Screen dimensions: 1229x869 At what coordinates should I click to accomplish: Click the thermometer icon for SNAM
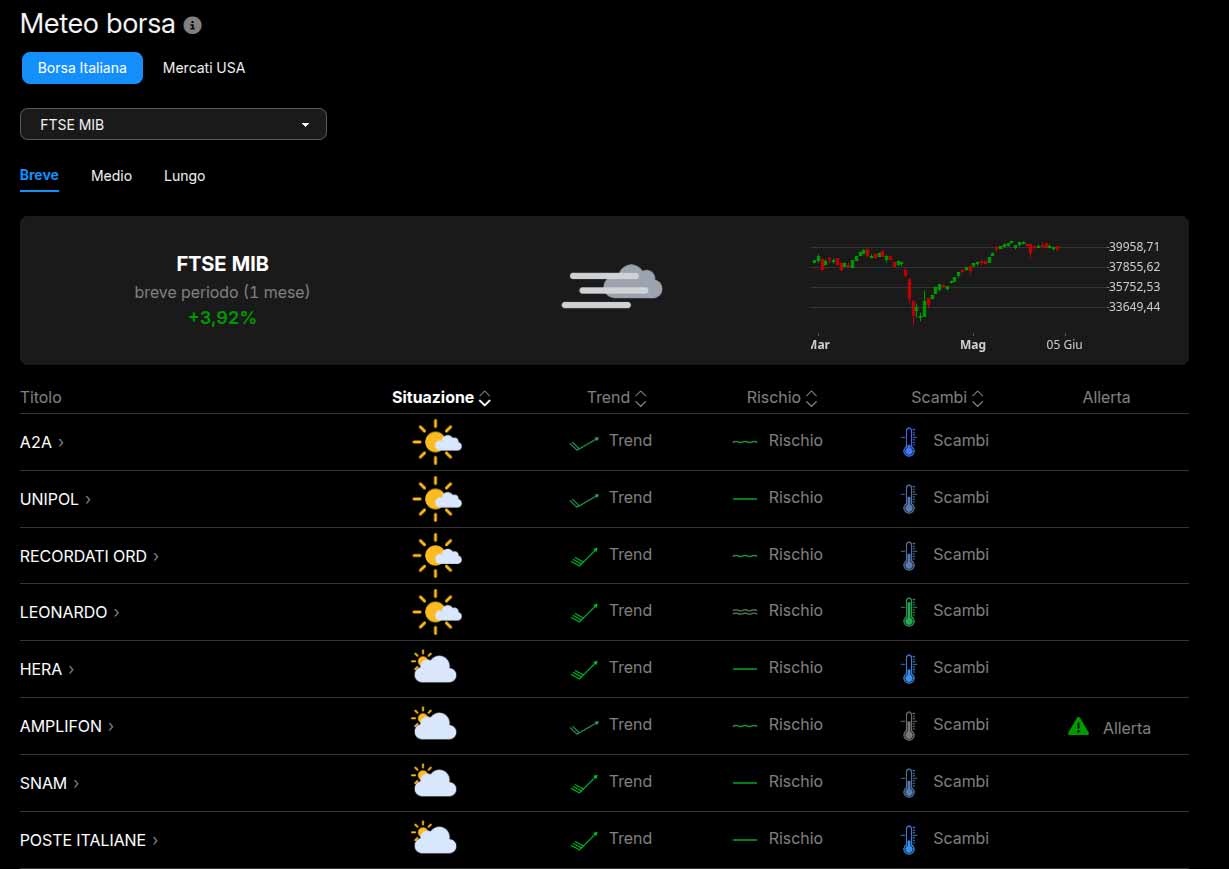pos(909,783)
